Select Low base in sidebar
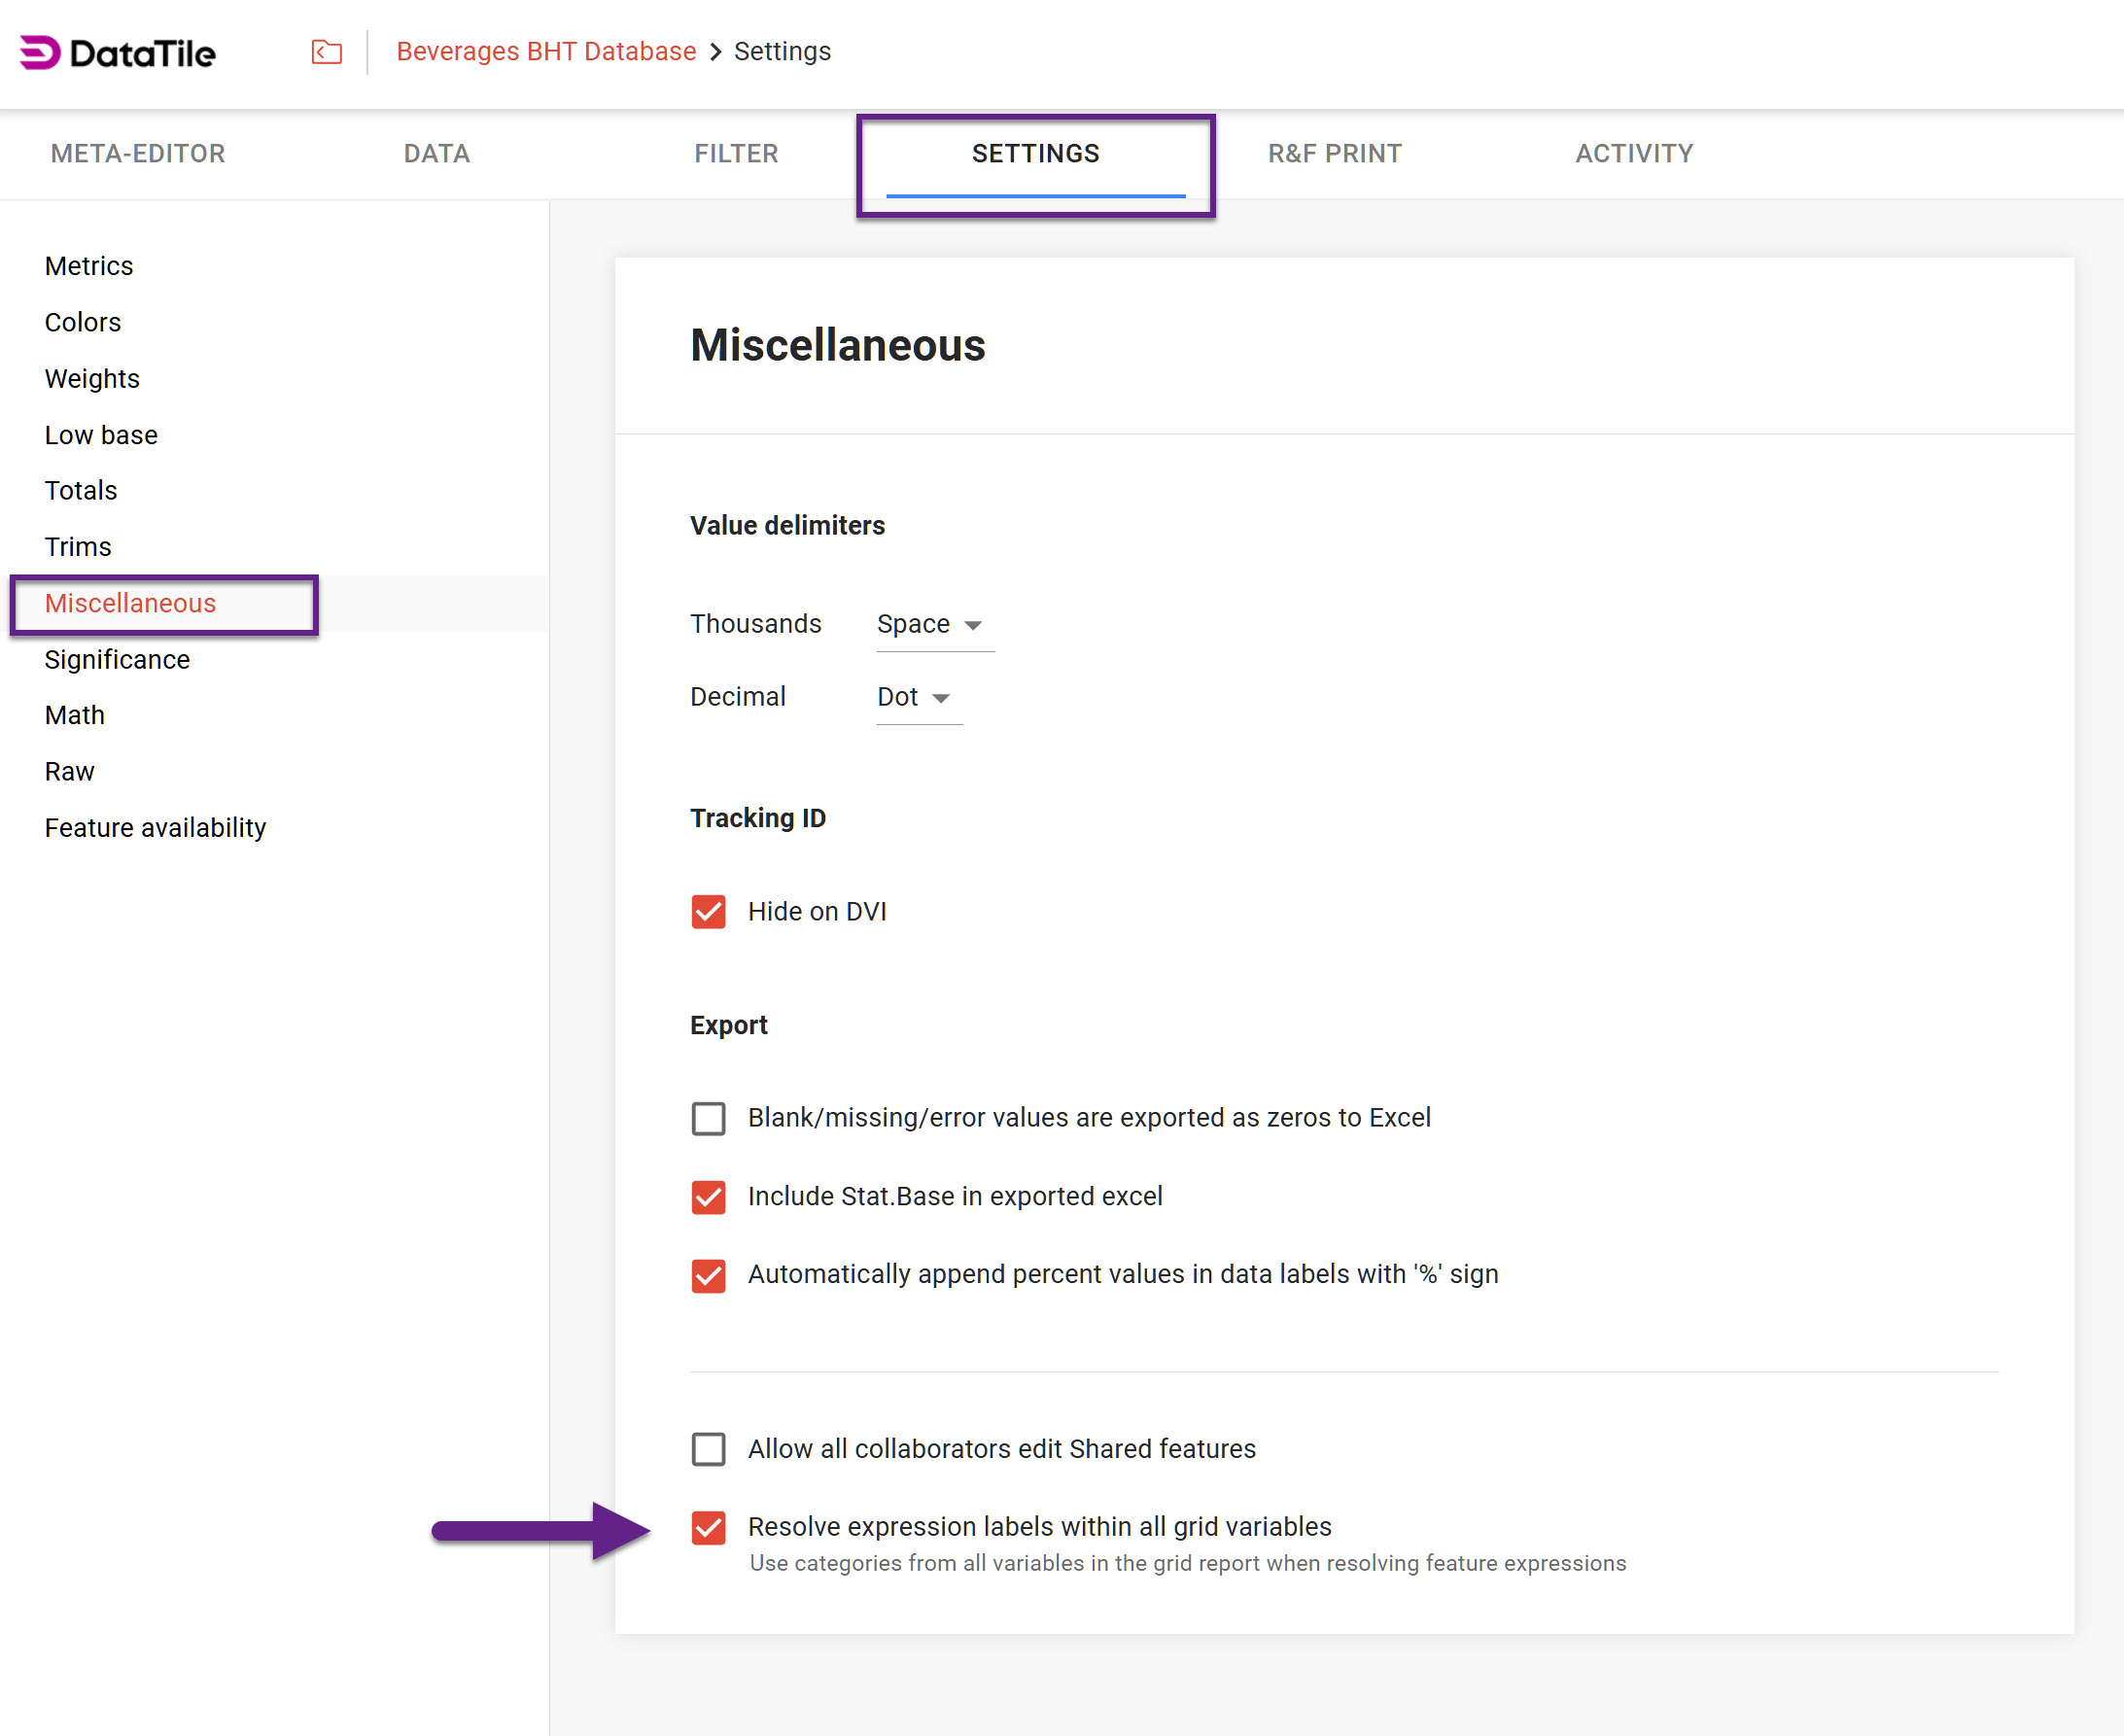This screenshot has width=2124, height=1736. 101,435
